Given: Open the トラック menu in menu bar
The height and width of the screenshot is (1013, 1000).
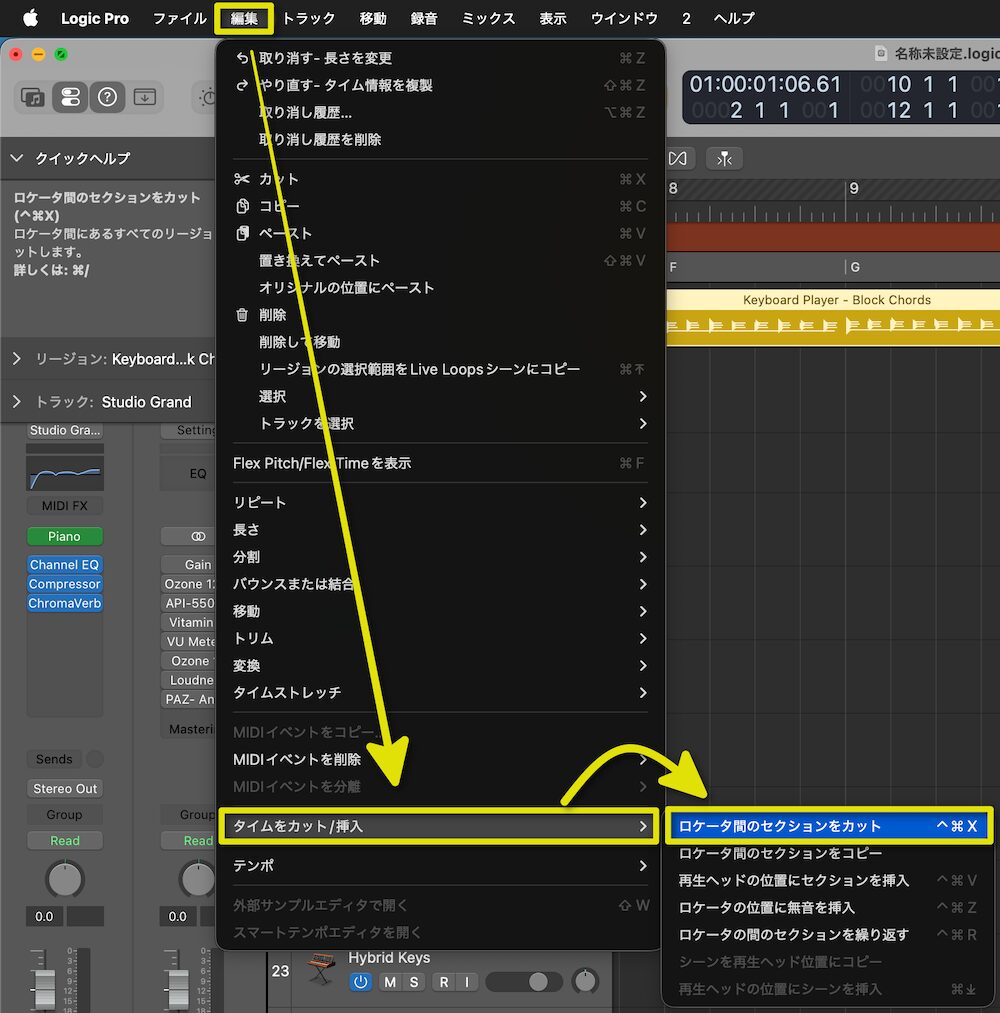Looking at the screenshot, I should click(x=309, y=18).
